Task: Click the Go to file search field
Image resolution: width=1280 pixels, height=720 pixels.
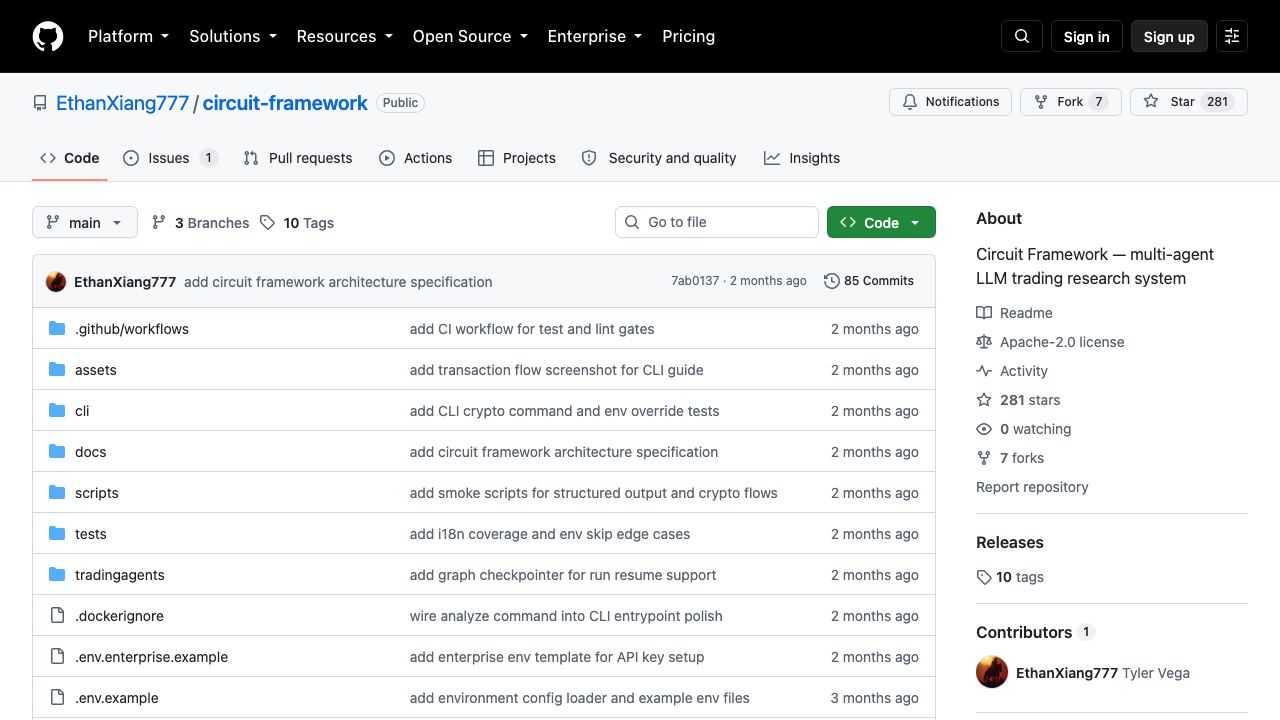Action: click(x=717, y=222)
